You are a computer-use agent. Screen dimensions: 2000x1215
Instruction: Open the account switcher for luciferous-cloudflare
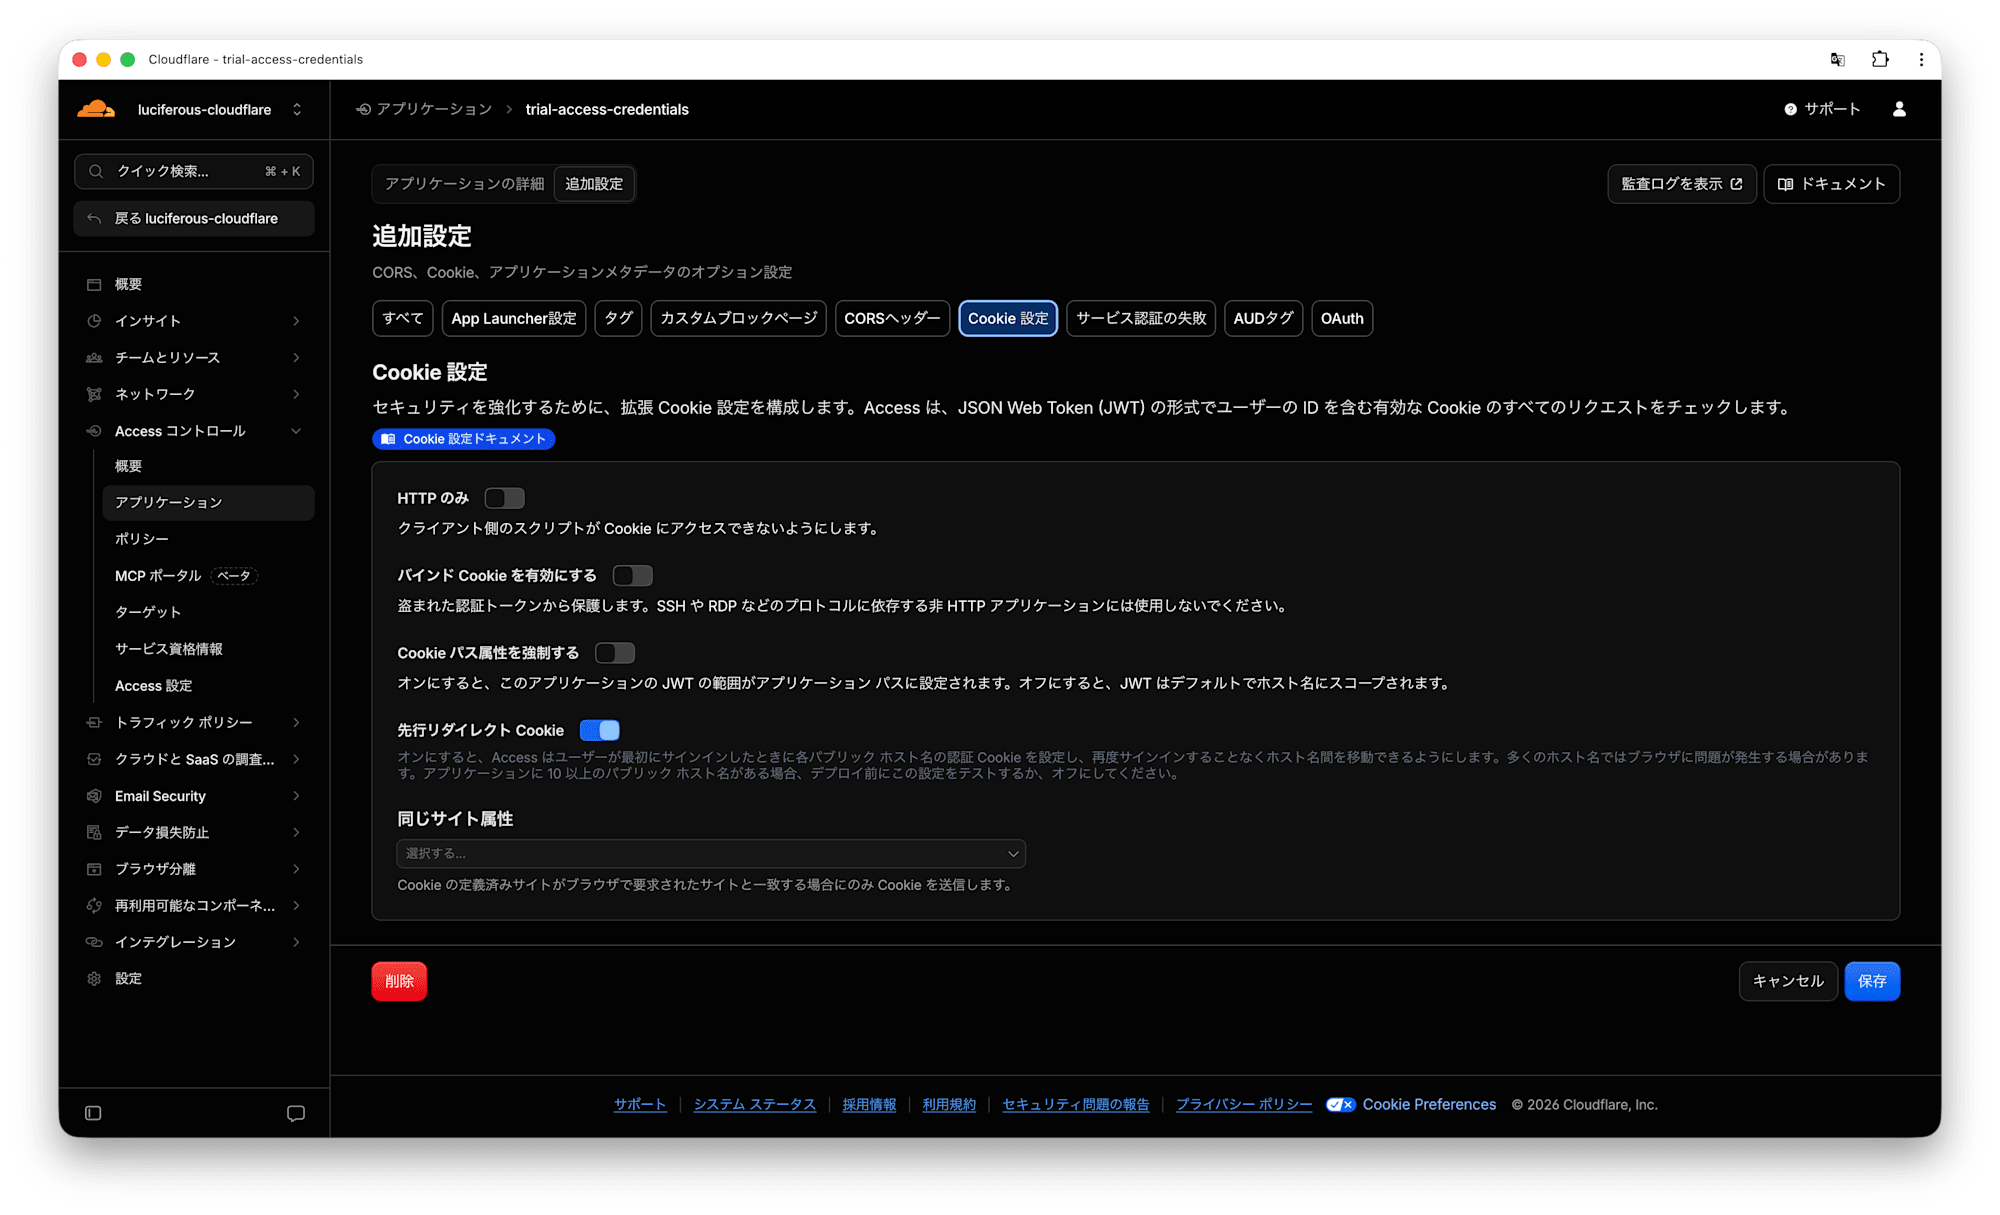297,109
